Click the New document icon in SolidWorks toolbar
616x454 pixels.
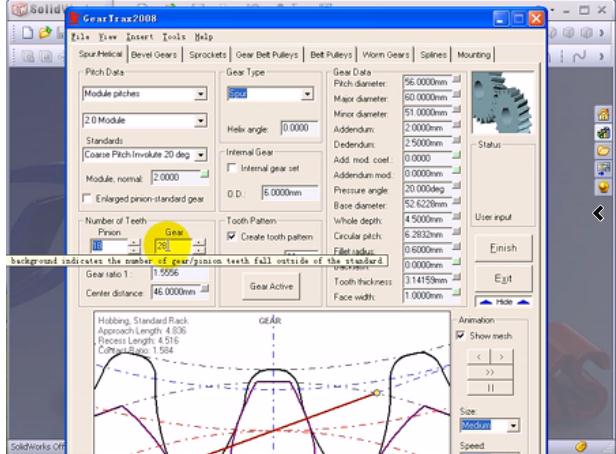28,33
